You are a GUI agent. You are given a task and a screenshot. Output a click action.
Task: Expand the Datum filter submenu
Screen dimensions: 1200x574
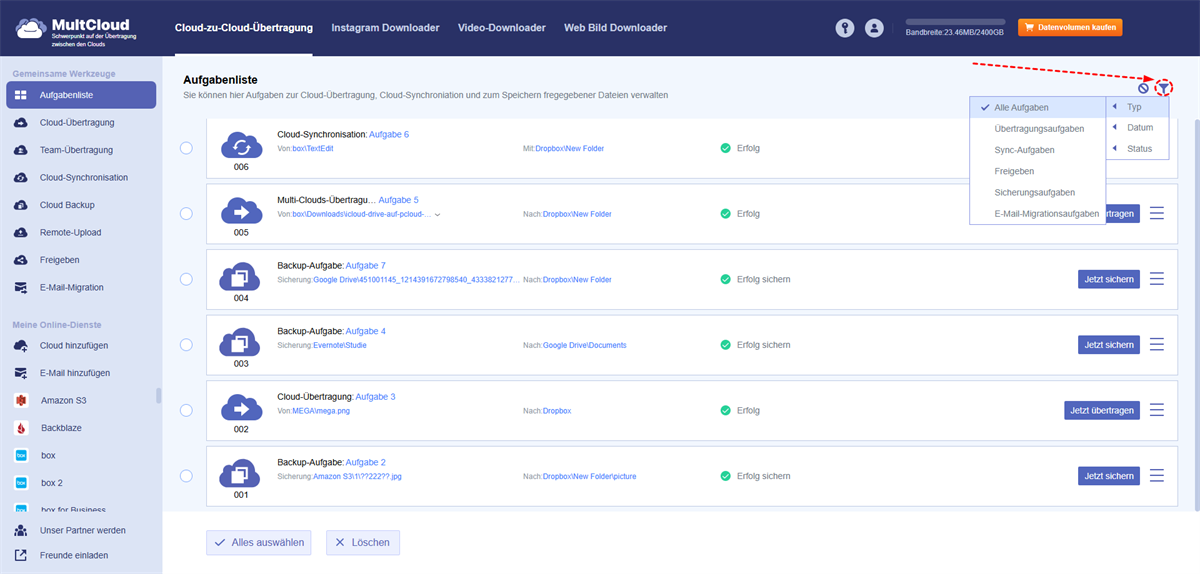[x=1139, y=127]
